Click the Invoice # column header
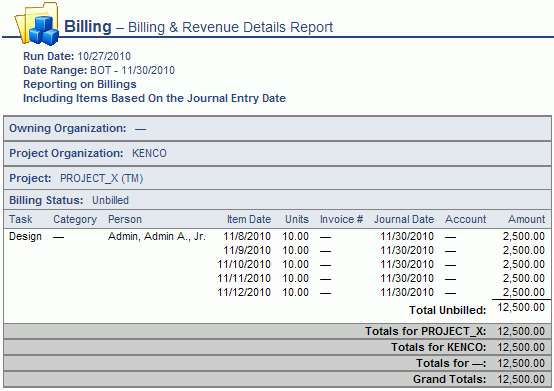 [341, 219]
